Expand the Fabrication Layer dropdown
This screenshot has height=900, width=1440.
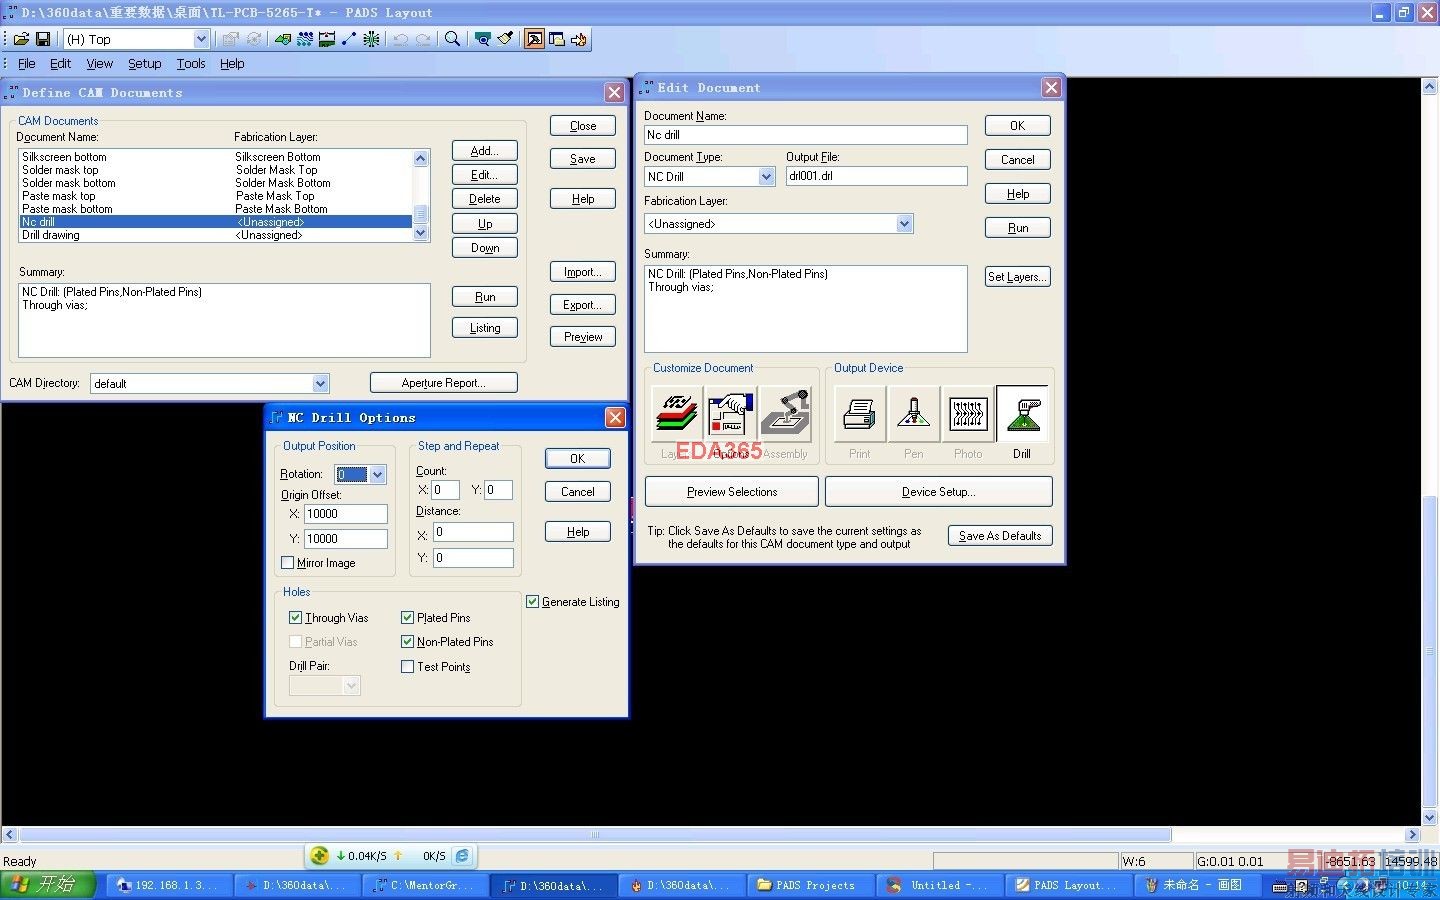pos(904,224)
